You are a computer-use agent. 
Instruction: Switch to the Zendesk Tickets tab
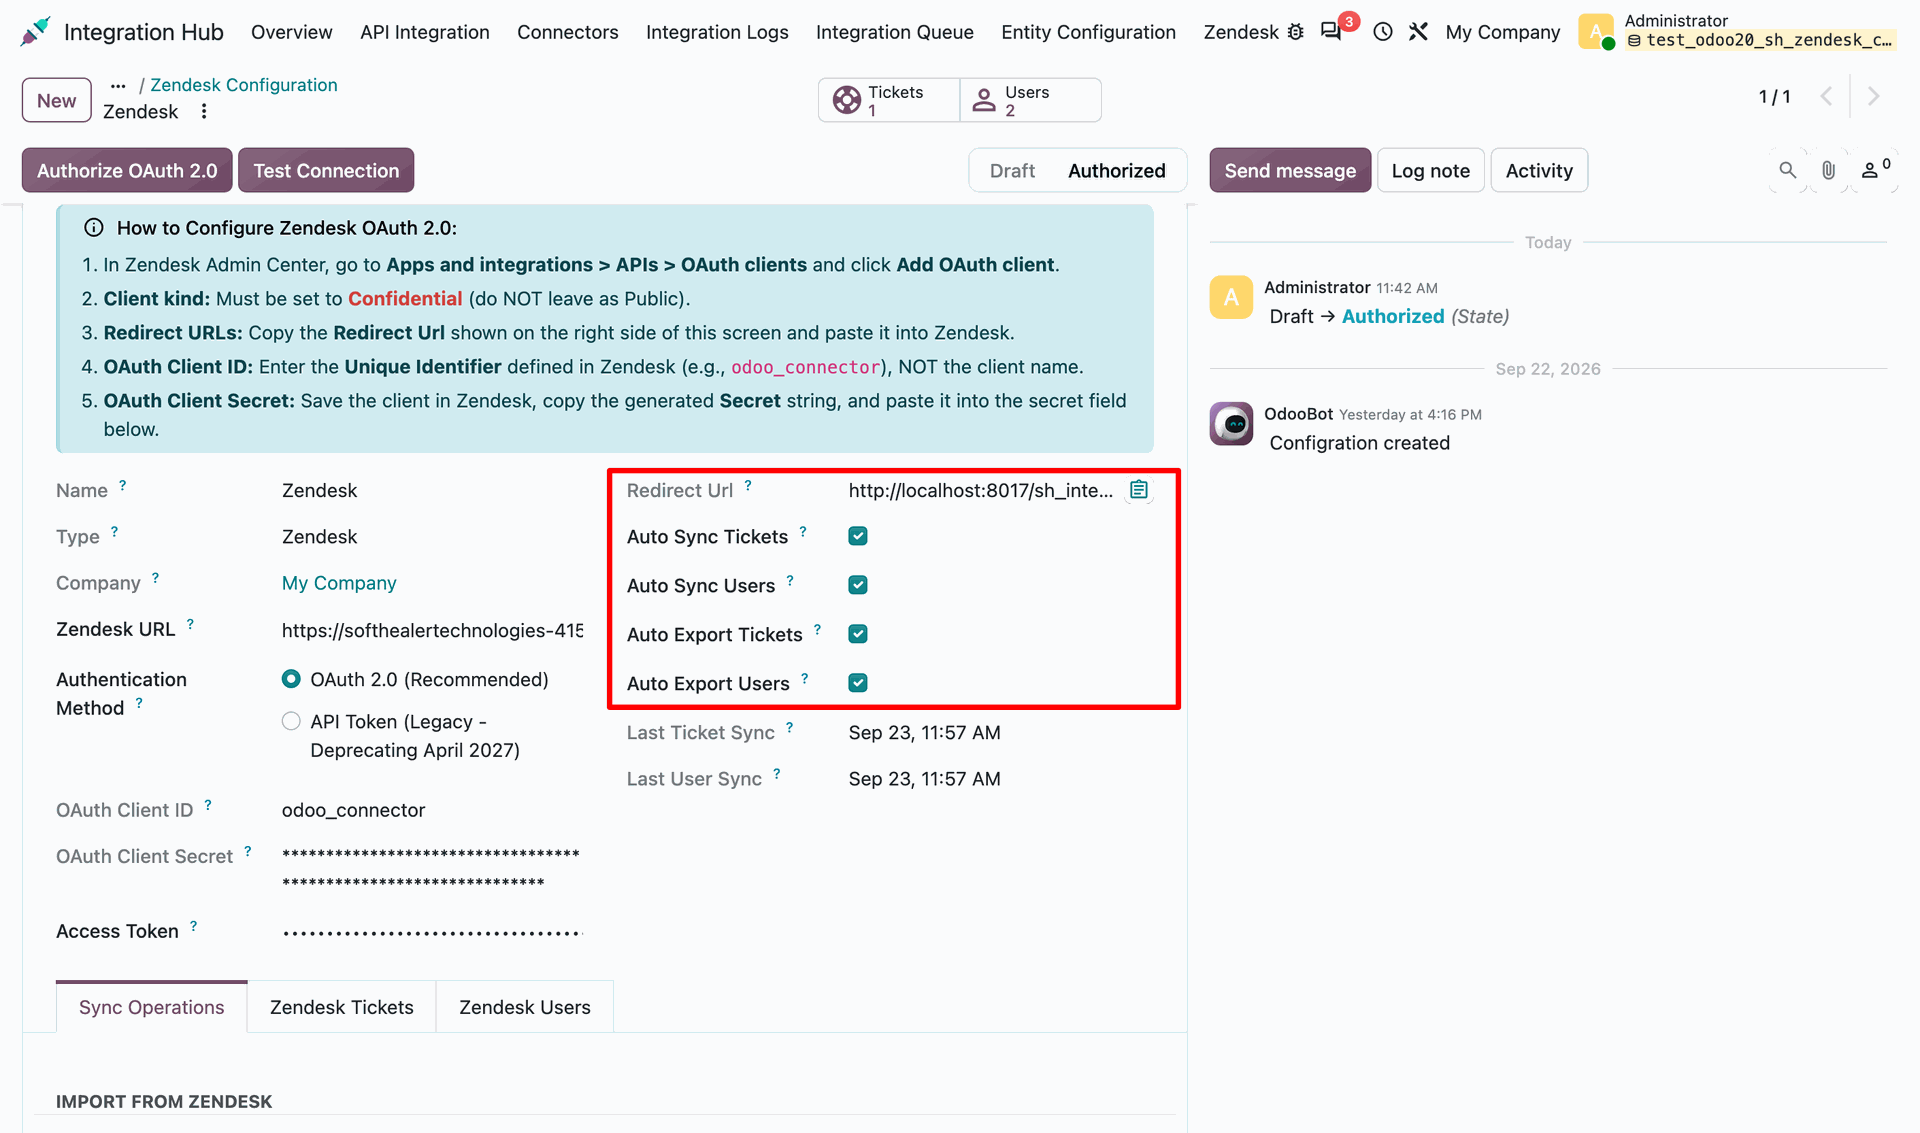341,1007
